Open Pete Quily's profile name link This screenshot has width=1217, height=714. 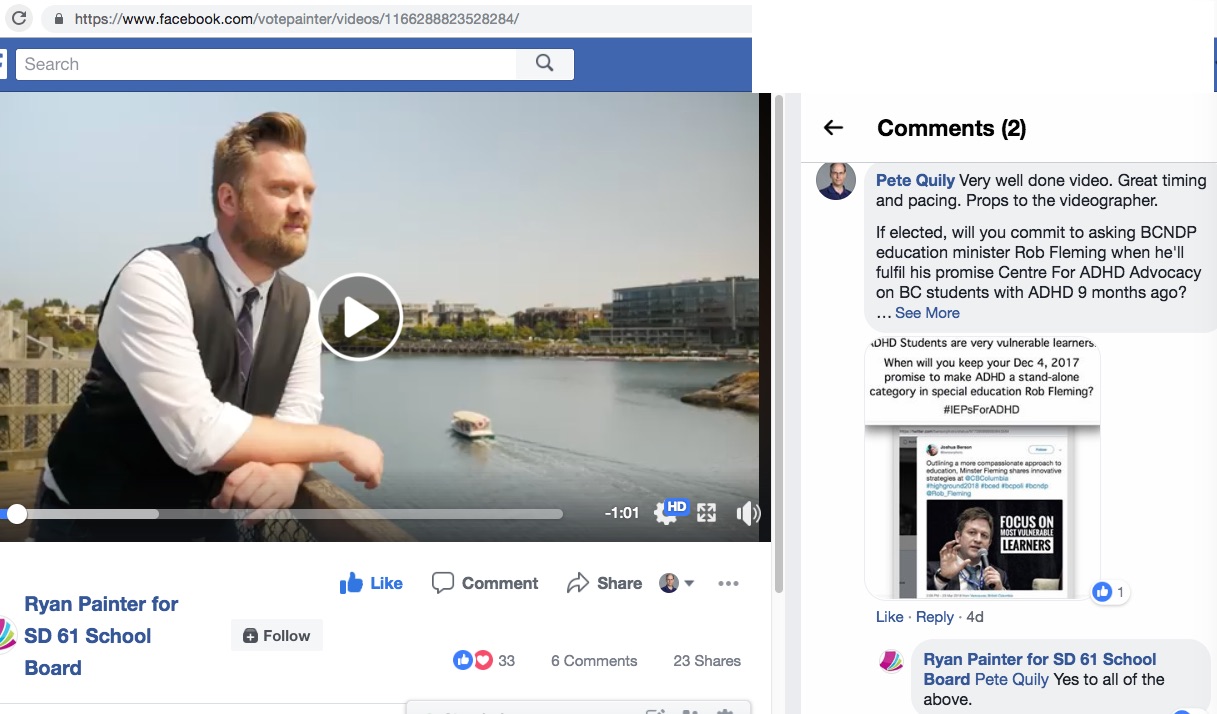(x=915, y=181)
